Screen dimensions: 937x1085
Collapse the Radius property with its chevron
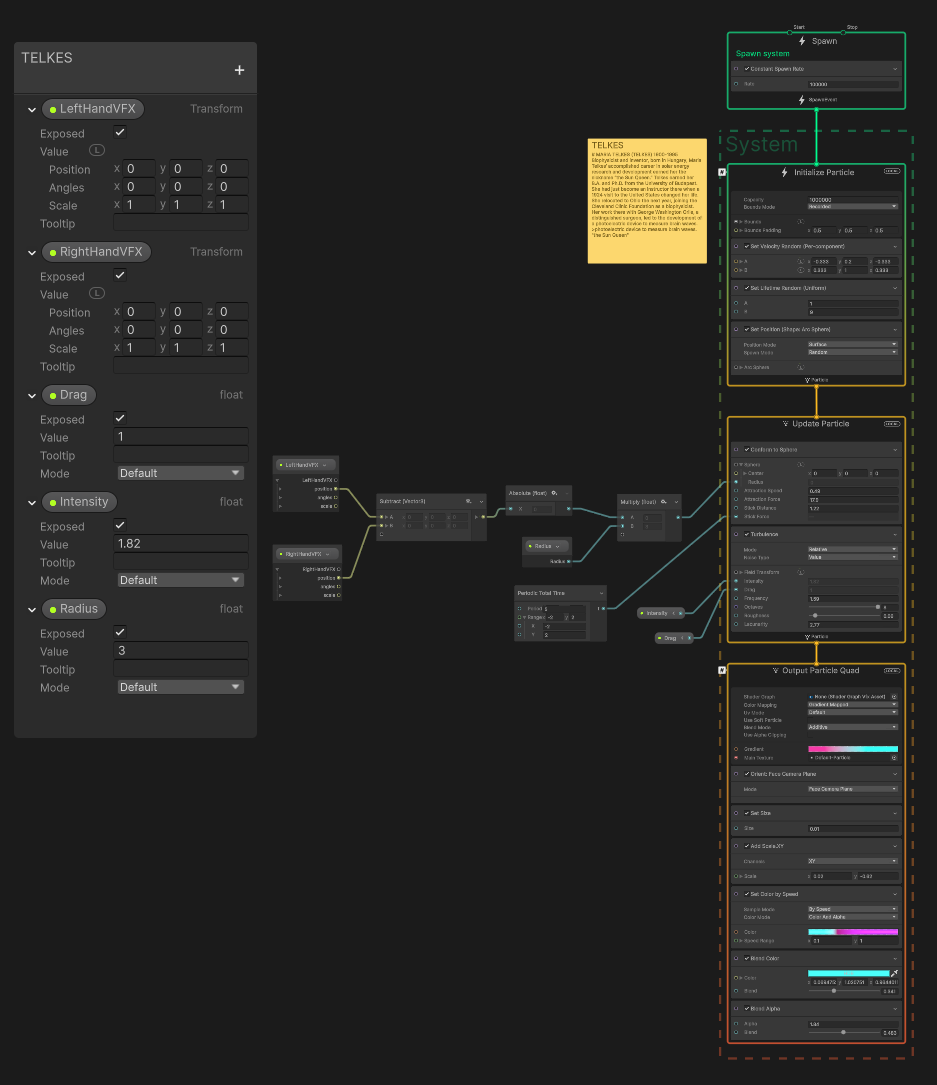coord(31,608)
